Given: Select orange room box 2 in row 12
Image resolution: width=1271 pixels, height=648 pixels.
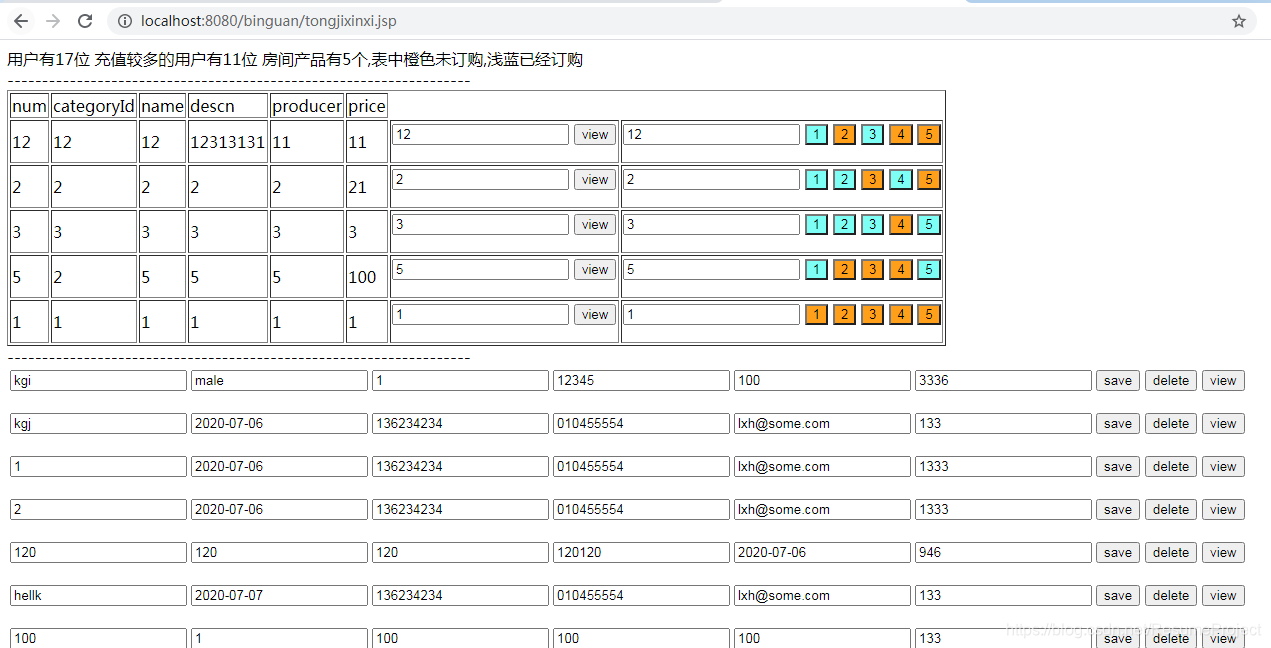Looking at the screenshot, I should pos(844,135).
